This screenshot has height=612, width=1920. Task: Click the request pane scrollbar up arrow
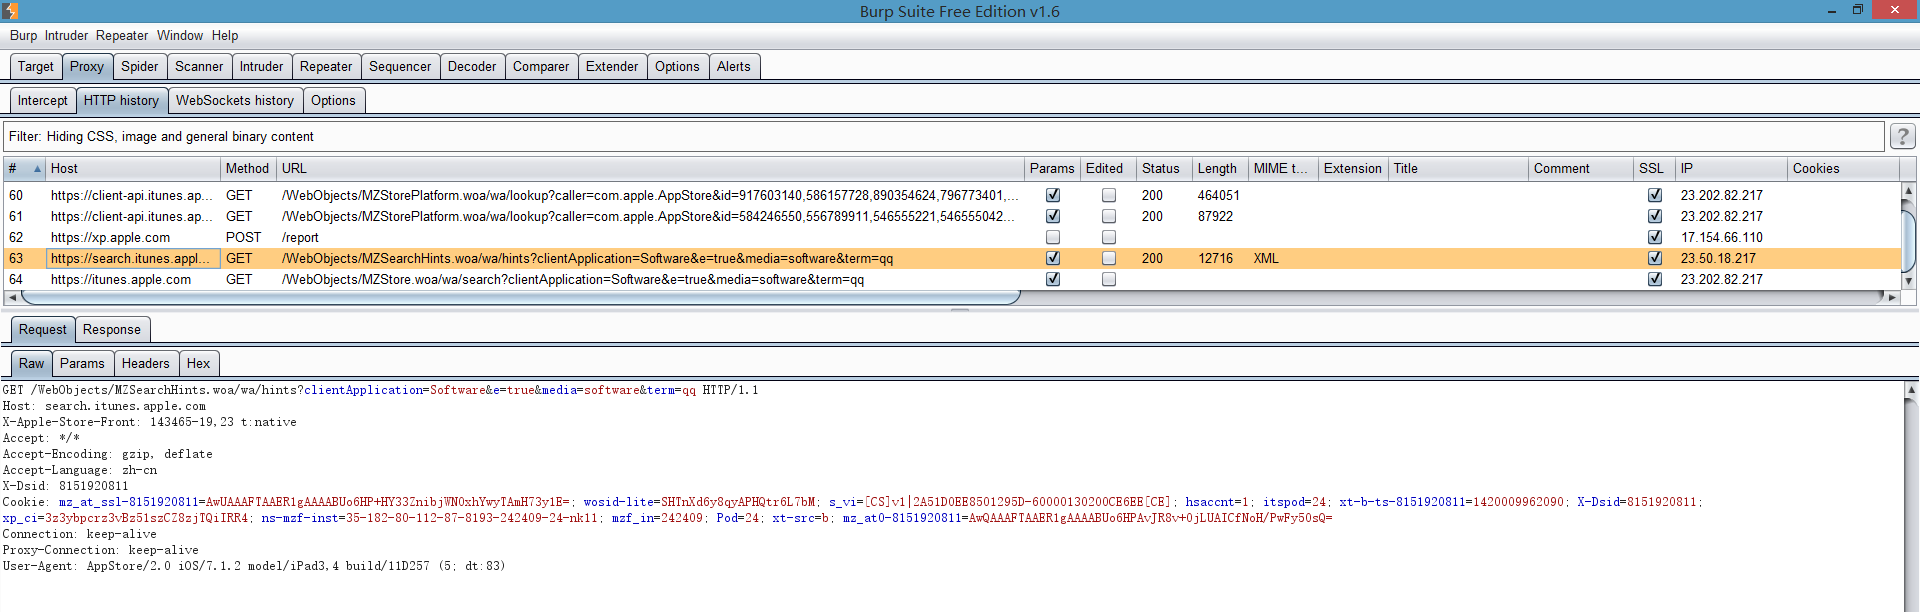[x=1911, y=389]
